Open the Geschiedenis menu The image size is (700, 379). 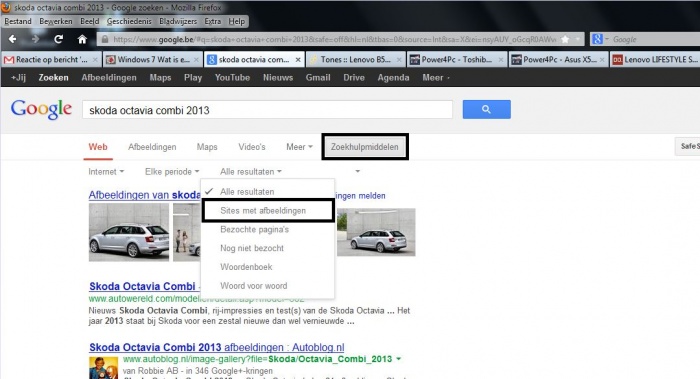click(129, 21)
